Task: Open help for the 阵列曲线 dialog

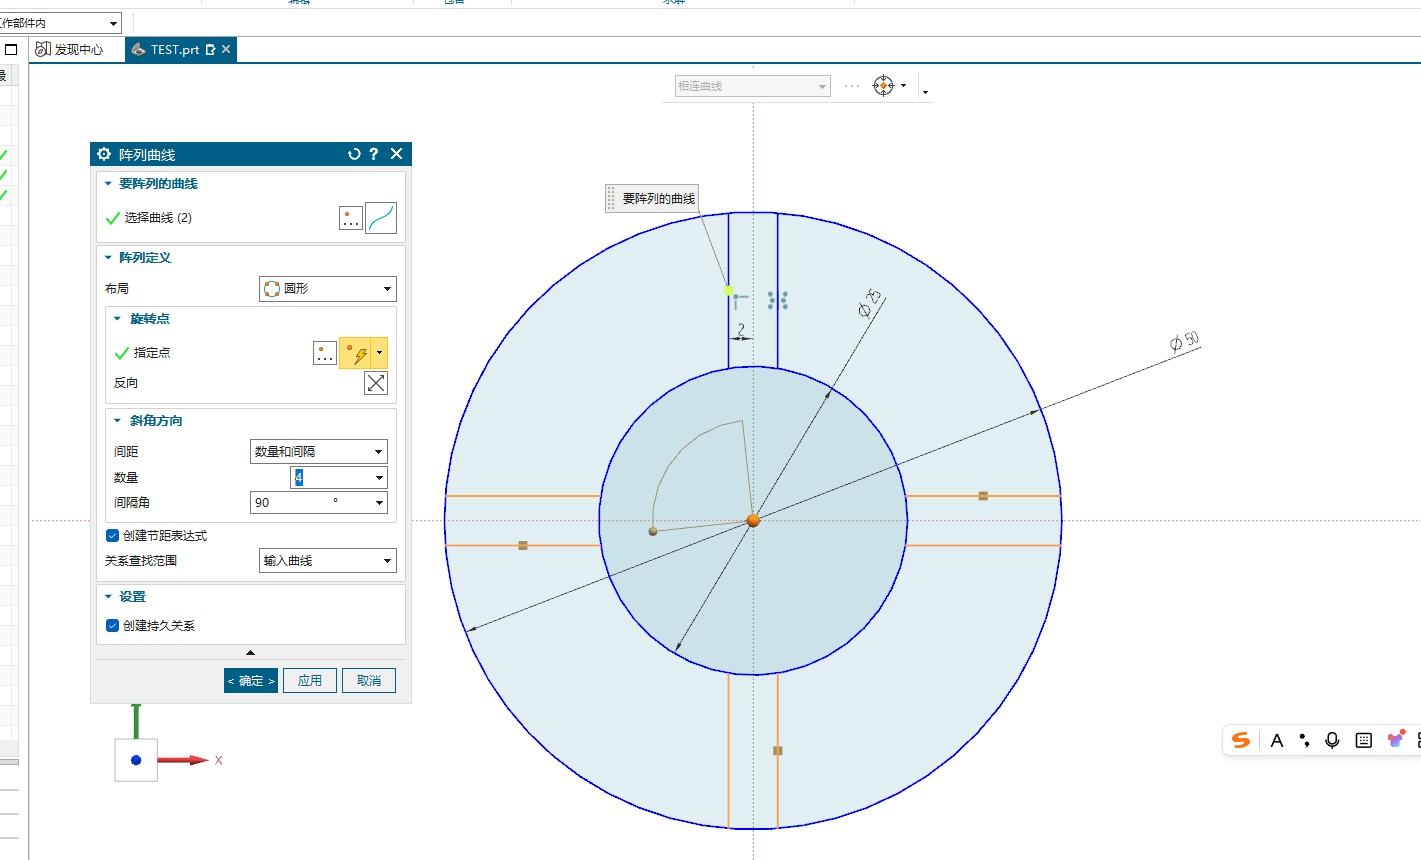Action: (x=374, y=154)
